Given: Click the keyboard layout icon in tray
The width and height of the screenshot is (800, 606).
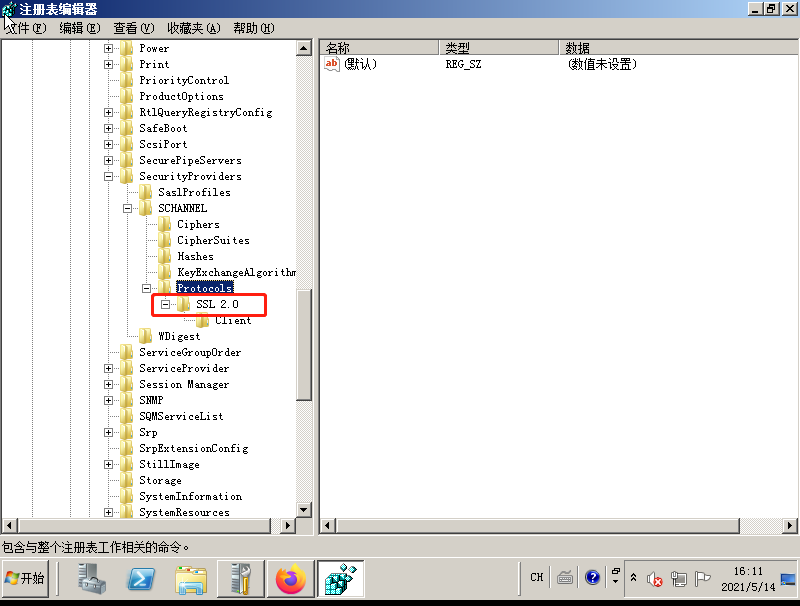Looking at the screenshot, I should (x=565, y=577).
